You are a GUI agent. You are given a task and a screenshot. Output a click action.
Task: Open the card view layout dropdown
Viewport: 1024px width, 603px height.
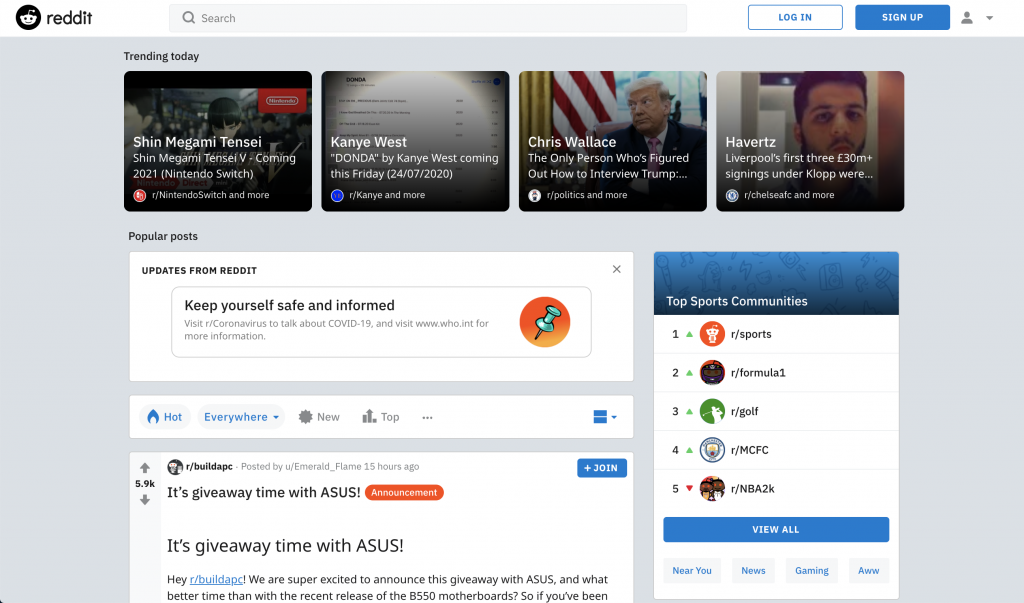(x=605, y=417)
